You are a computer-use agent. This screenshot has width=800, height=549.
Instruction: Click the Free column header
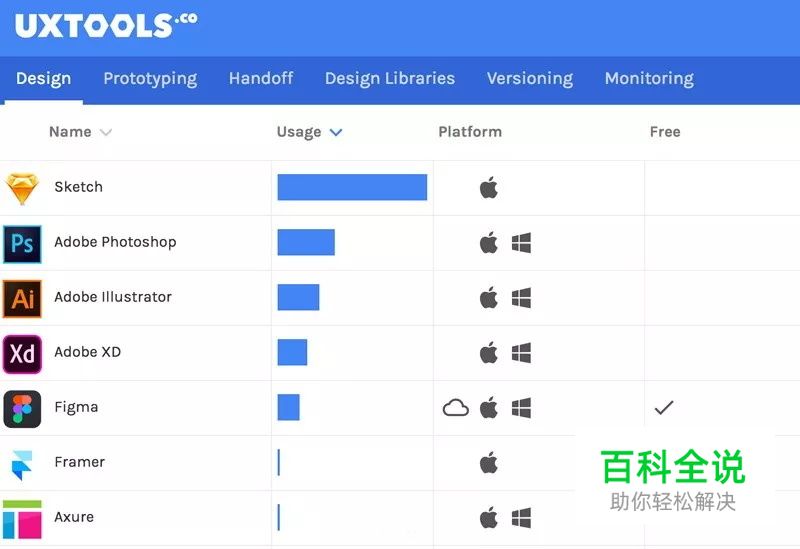click(665, 132)
